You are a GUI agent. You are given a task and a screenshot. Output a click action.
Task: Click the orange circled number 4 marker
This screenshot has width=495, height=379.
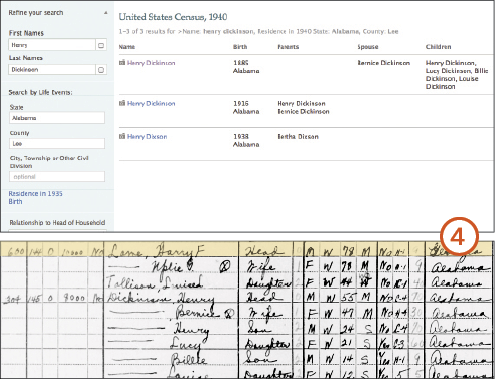coord(459,237)
